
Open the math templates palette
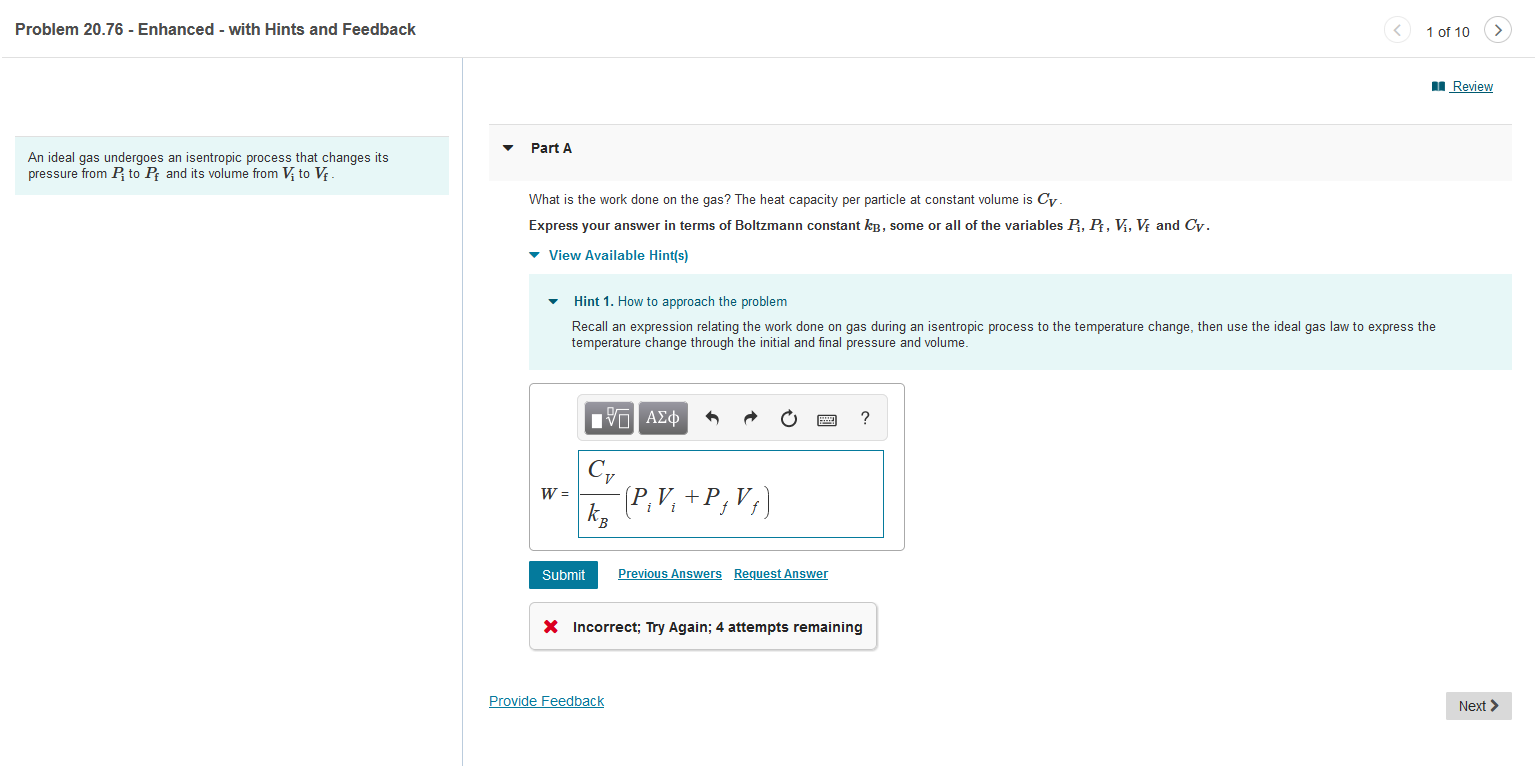click(x=608, y=418)
